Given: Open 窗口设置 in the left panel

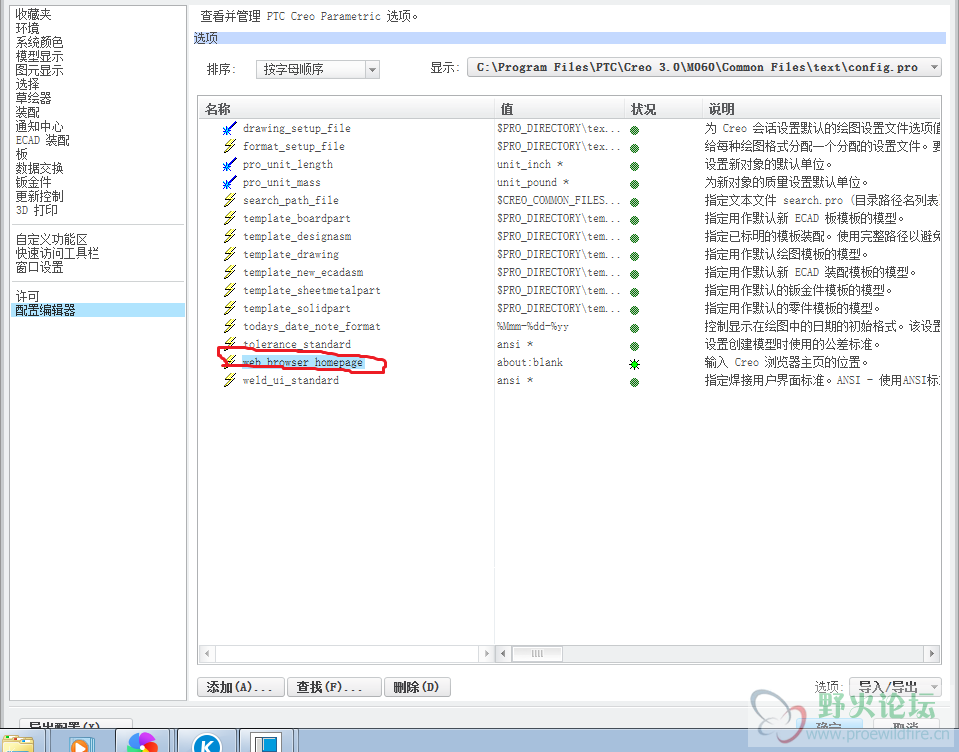Looking at the screenshot, I should click(40, 267).
